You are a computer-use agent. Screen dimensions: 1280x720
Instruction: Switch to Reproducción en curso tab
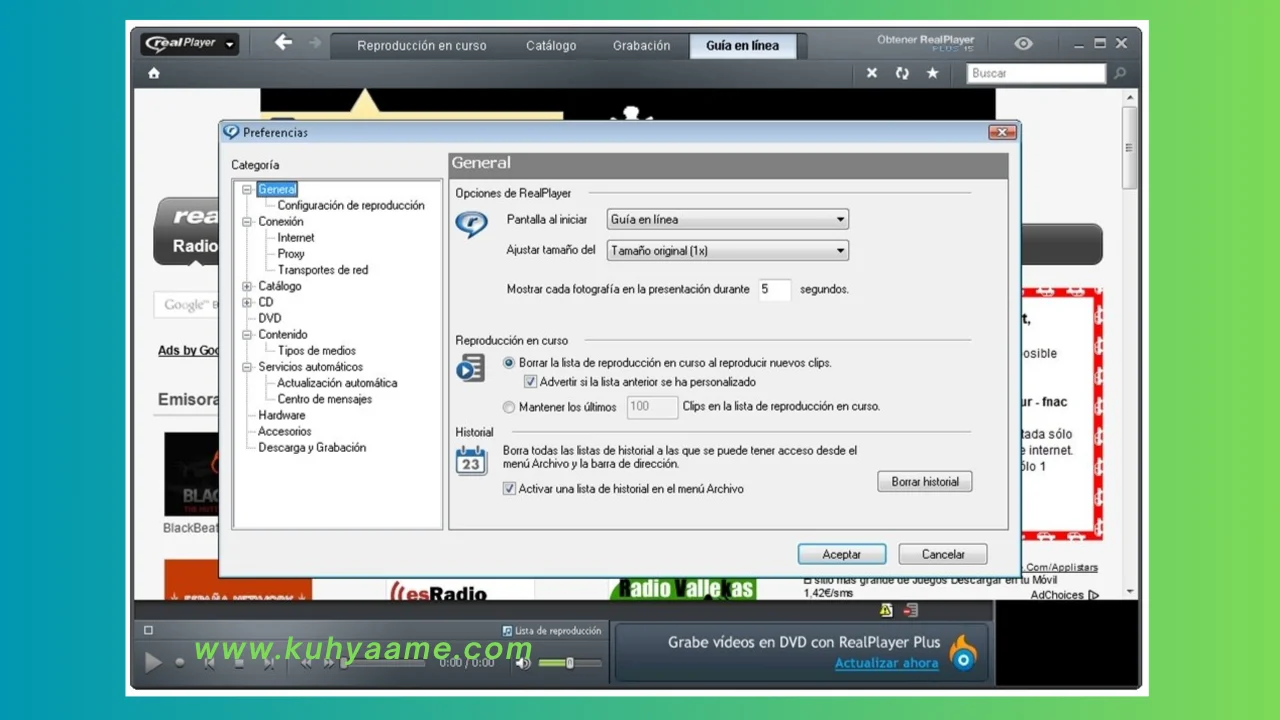coord(422,46)
